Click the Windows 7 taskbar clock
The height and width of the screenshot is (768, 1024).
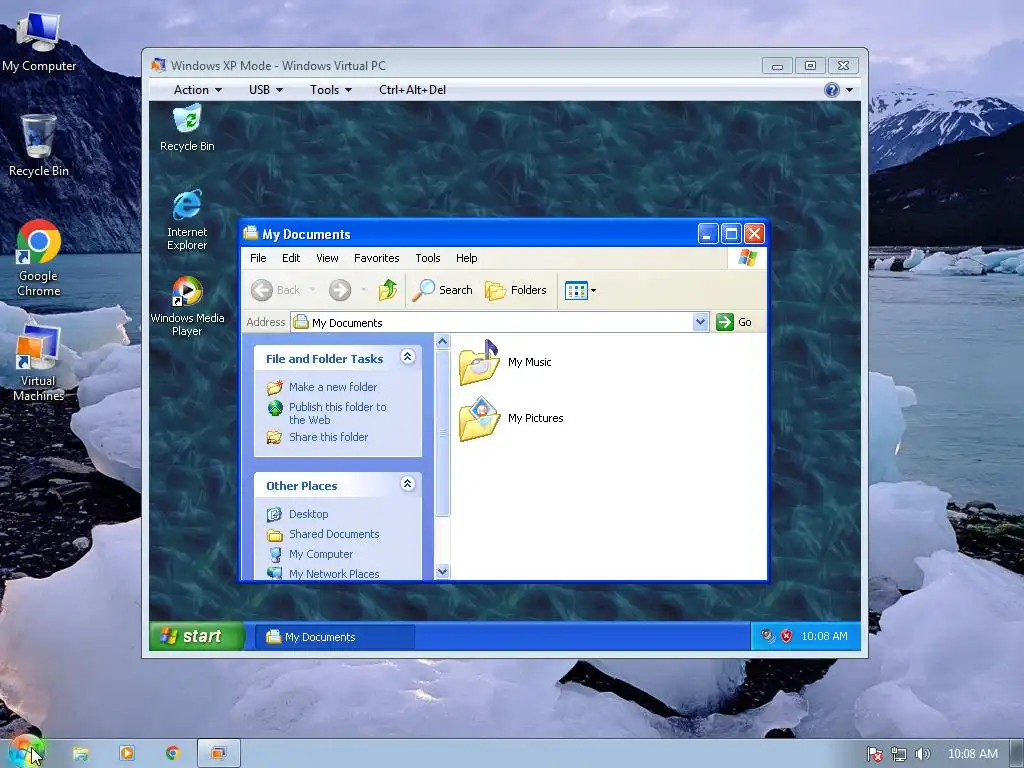coord(972,754)
